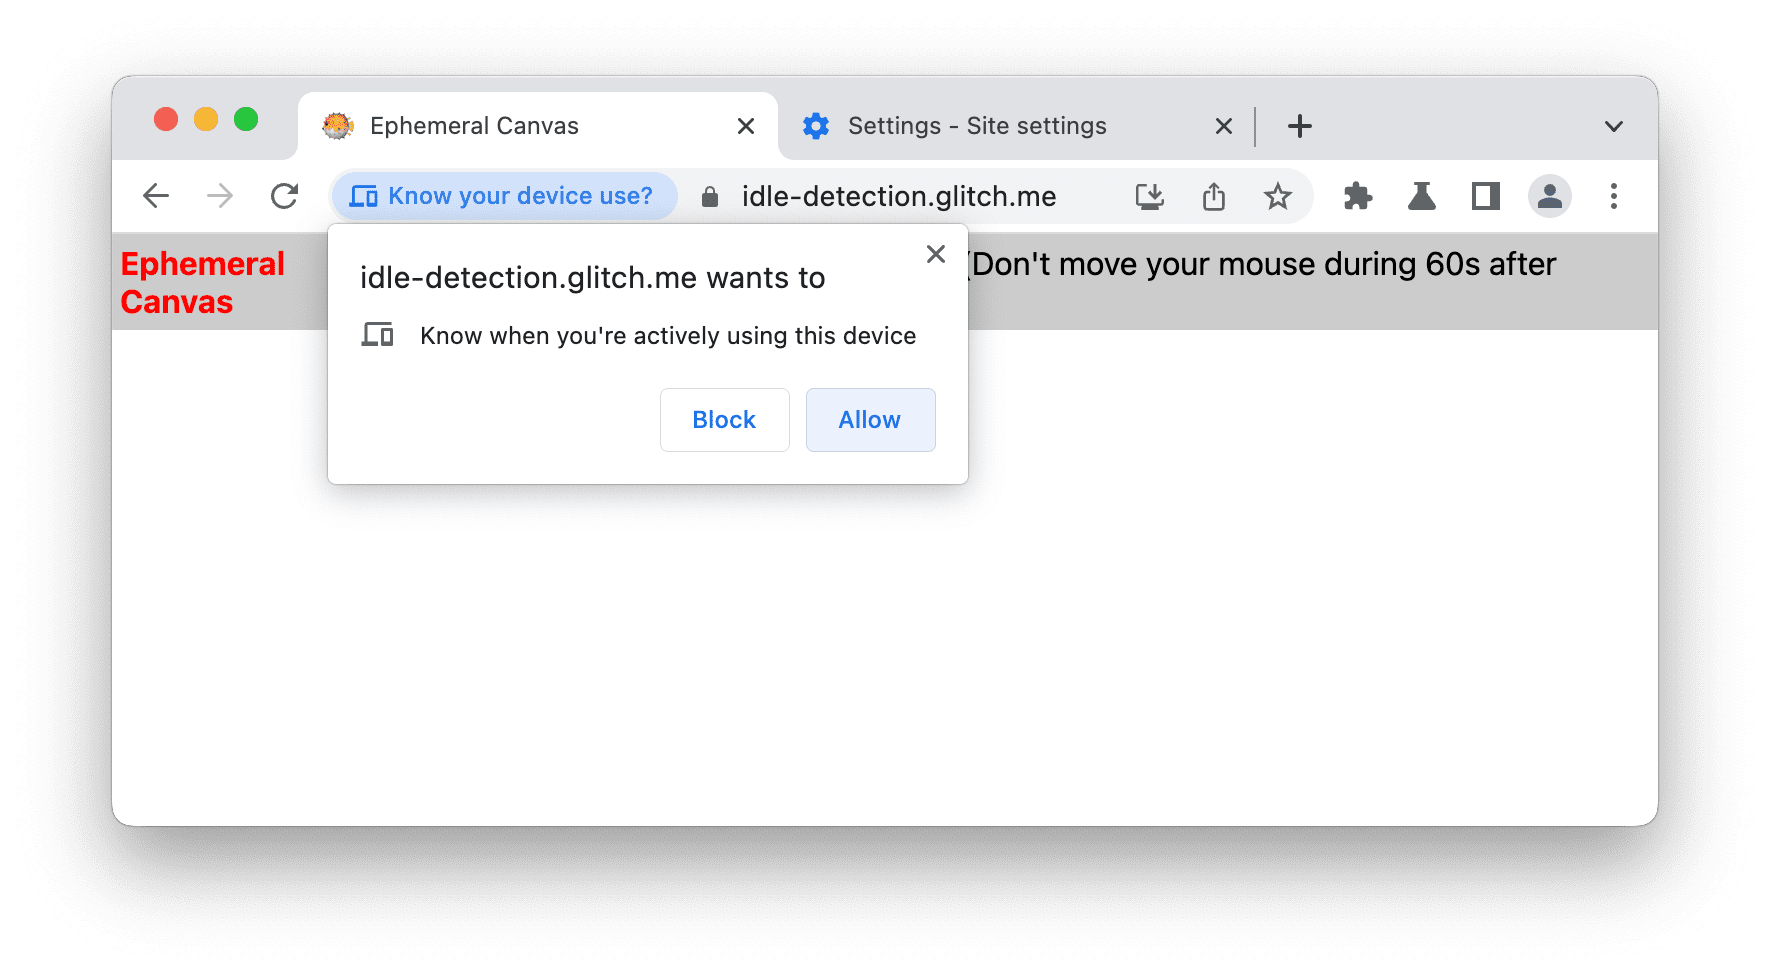The image size is (1770, 974).
Task: Dismiss the permission dialog with the X
Action: 935,254
